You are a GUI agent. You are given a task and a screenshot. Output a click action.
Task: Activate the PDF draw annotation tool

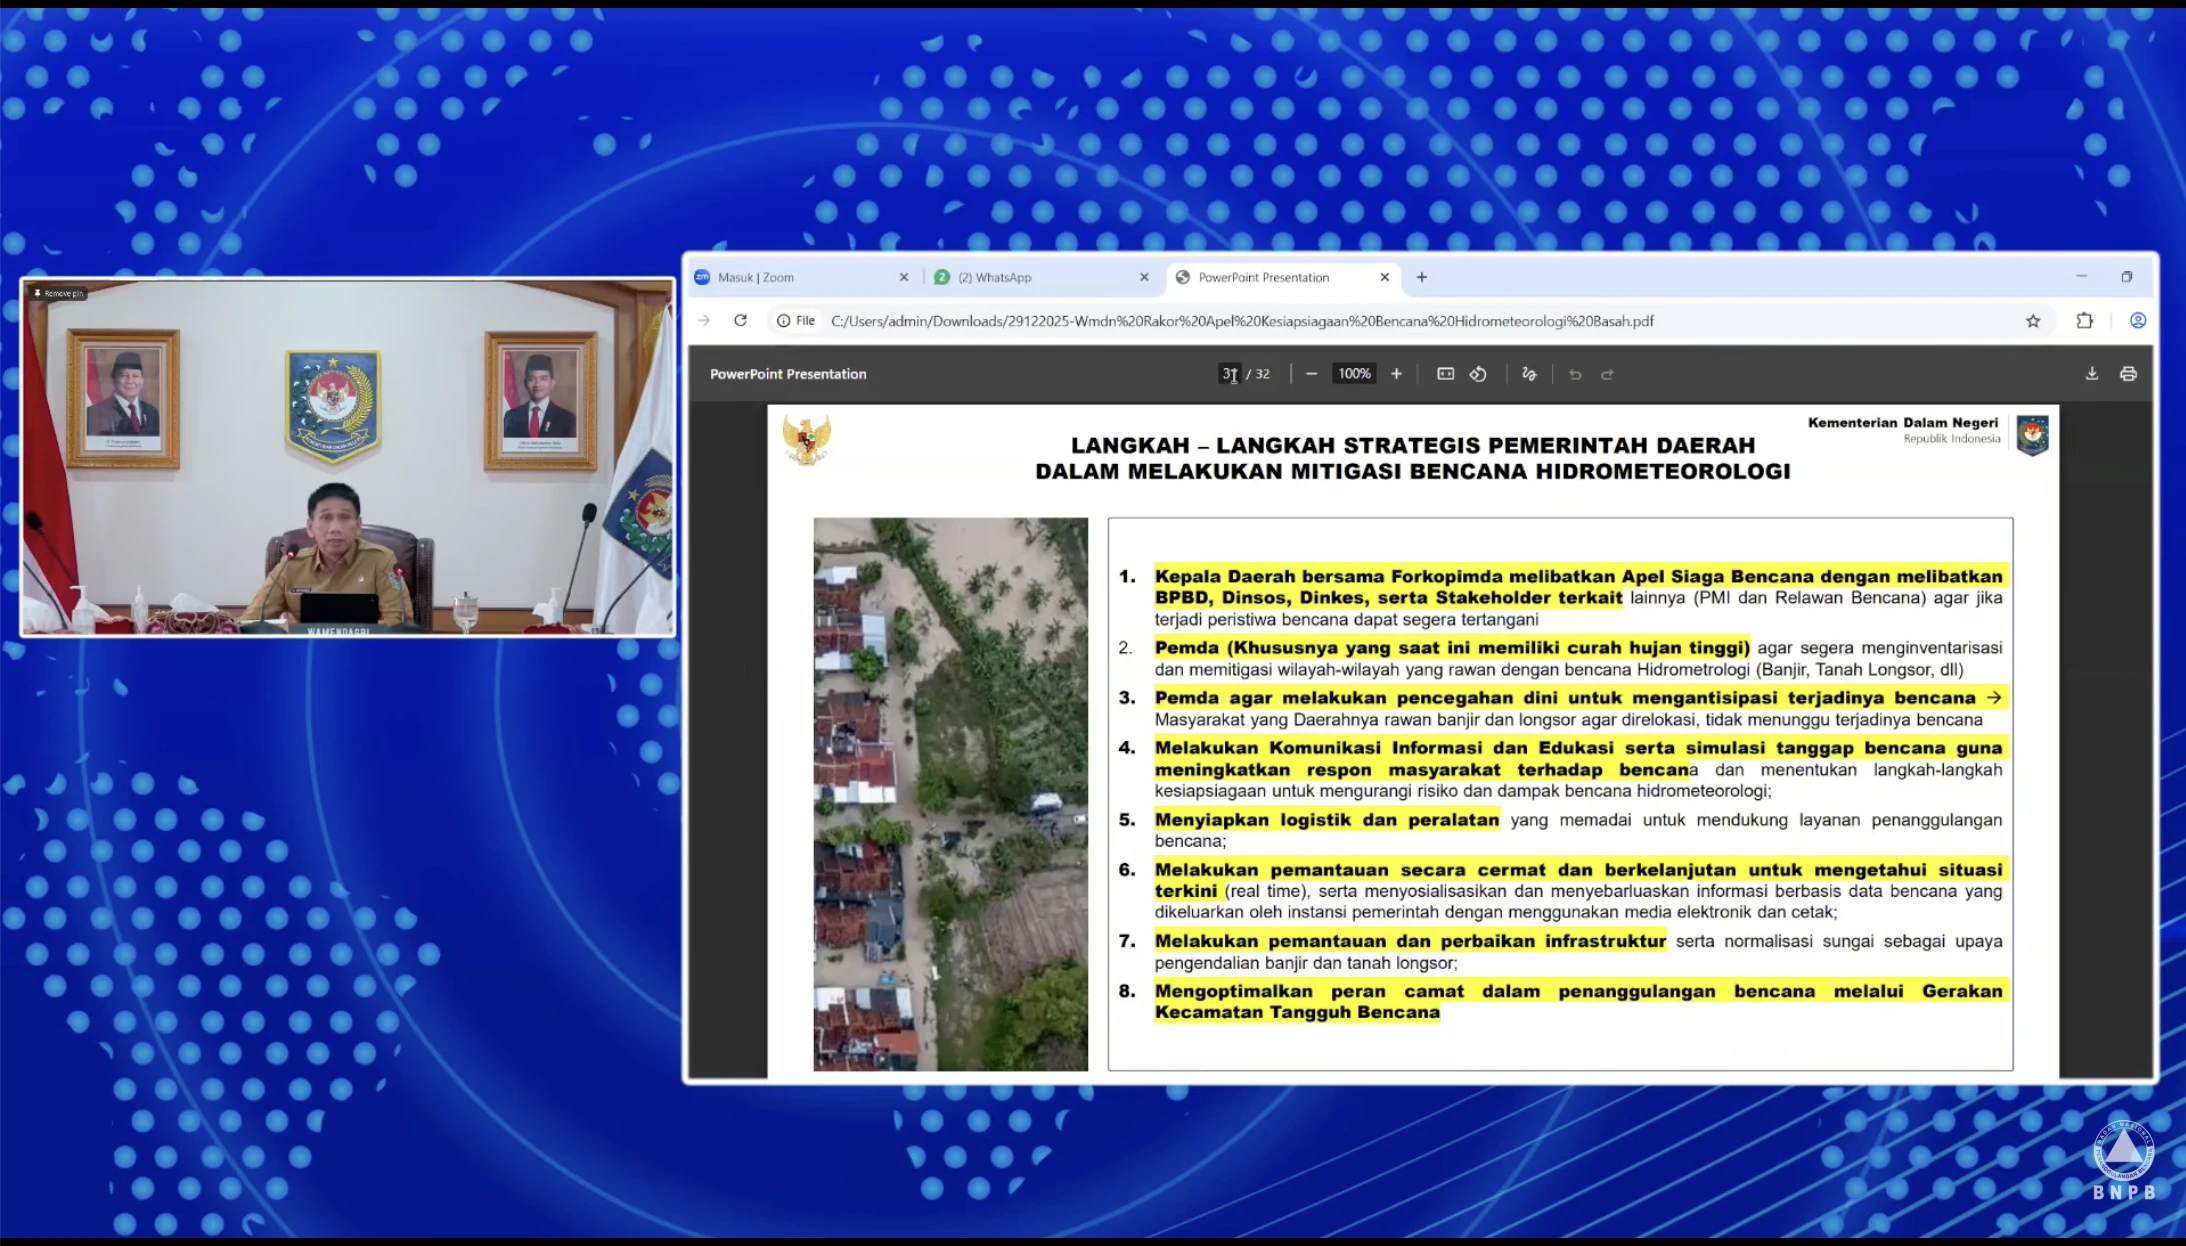(x=1529, y=374)
